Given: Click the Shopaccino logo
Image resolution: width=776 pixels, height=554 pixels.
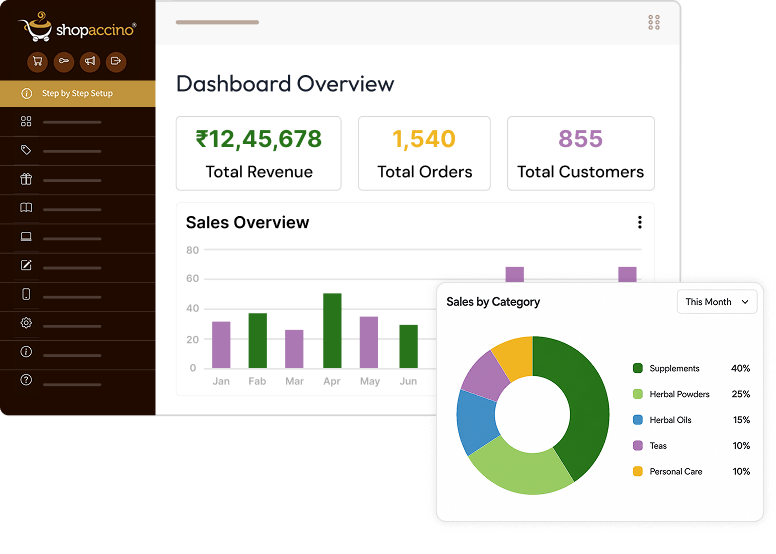Looking at the screenshot, I should (77, 27).
